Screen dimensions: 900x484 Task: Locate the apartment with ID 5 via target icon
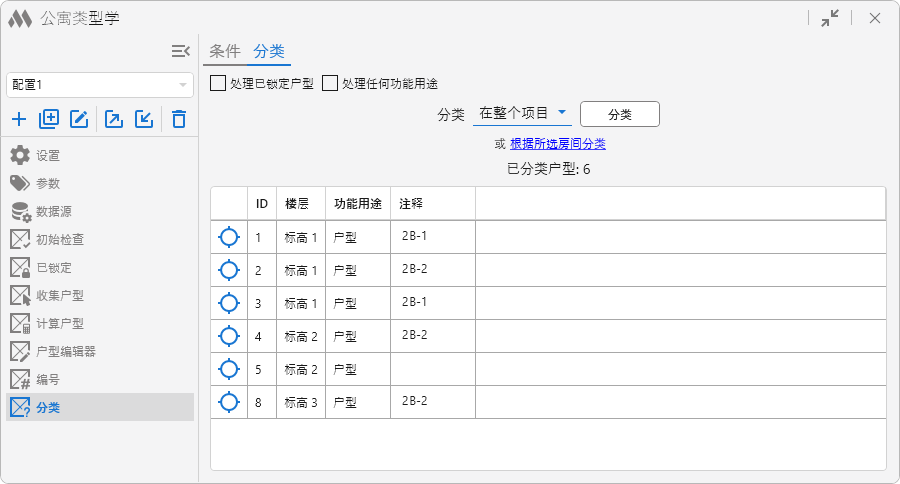click(x=229, y=369)
